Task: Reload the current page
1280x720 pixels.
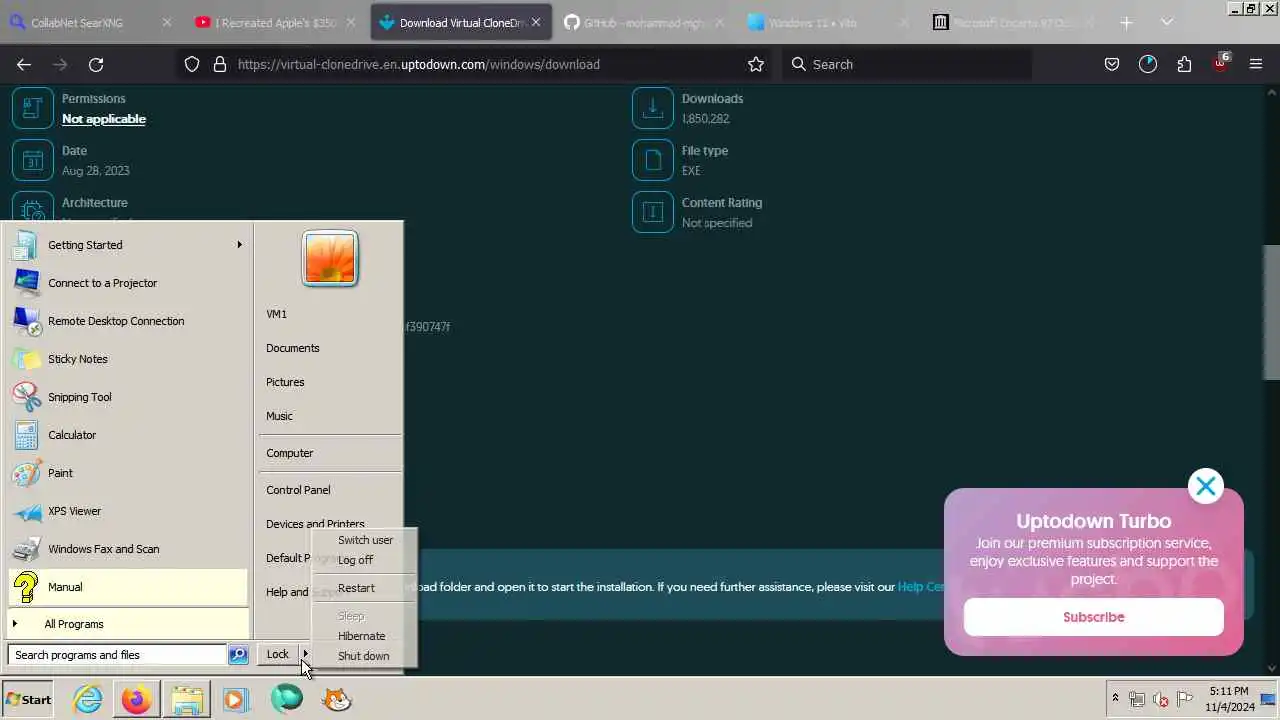Action: coord(96,64)
